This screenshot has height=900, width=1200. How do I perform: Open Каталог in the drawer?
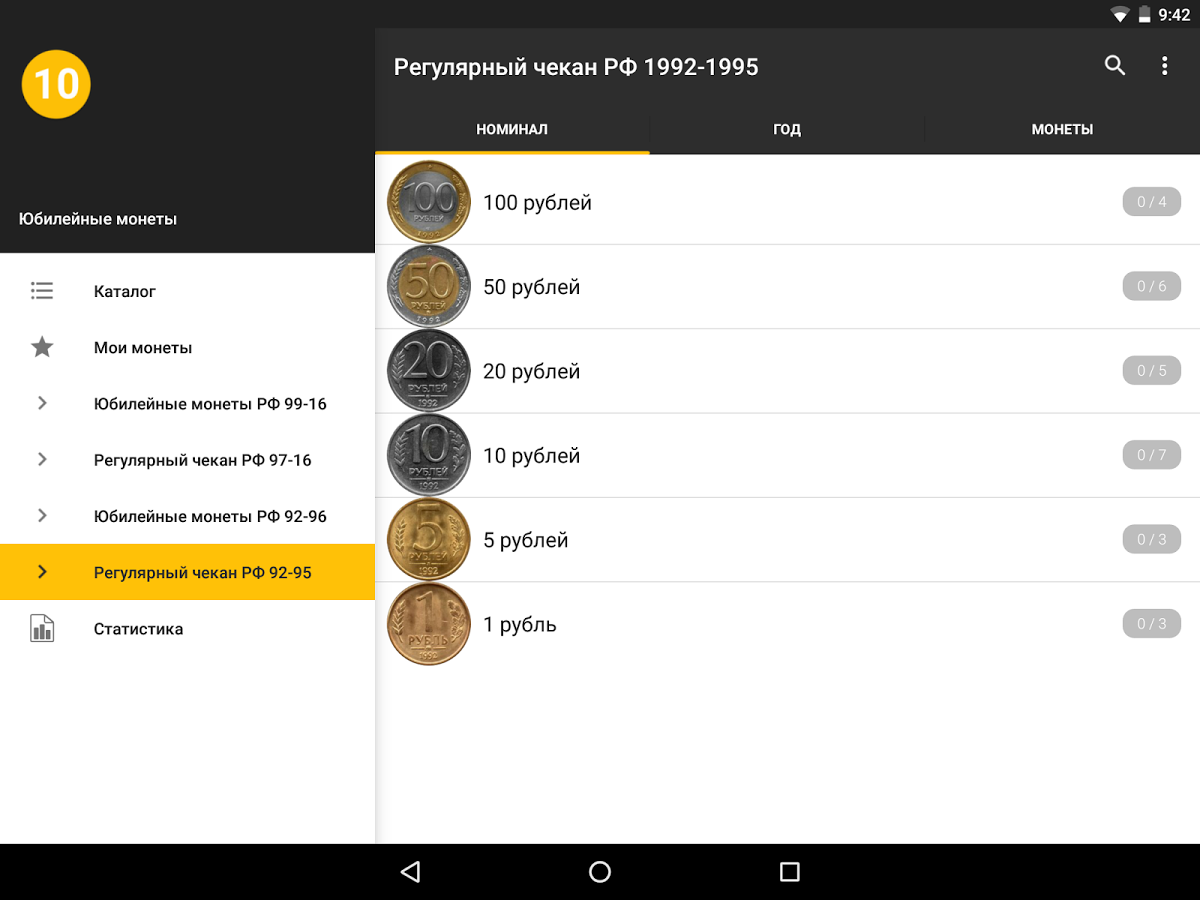187,291
